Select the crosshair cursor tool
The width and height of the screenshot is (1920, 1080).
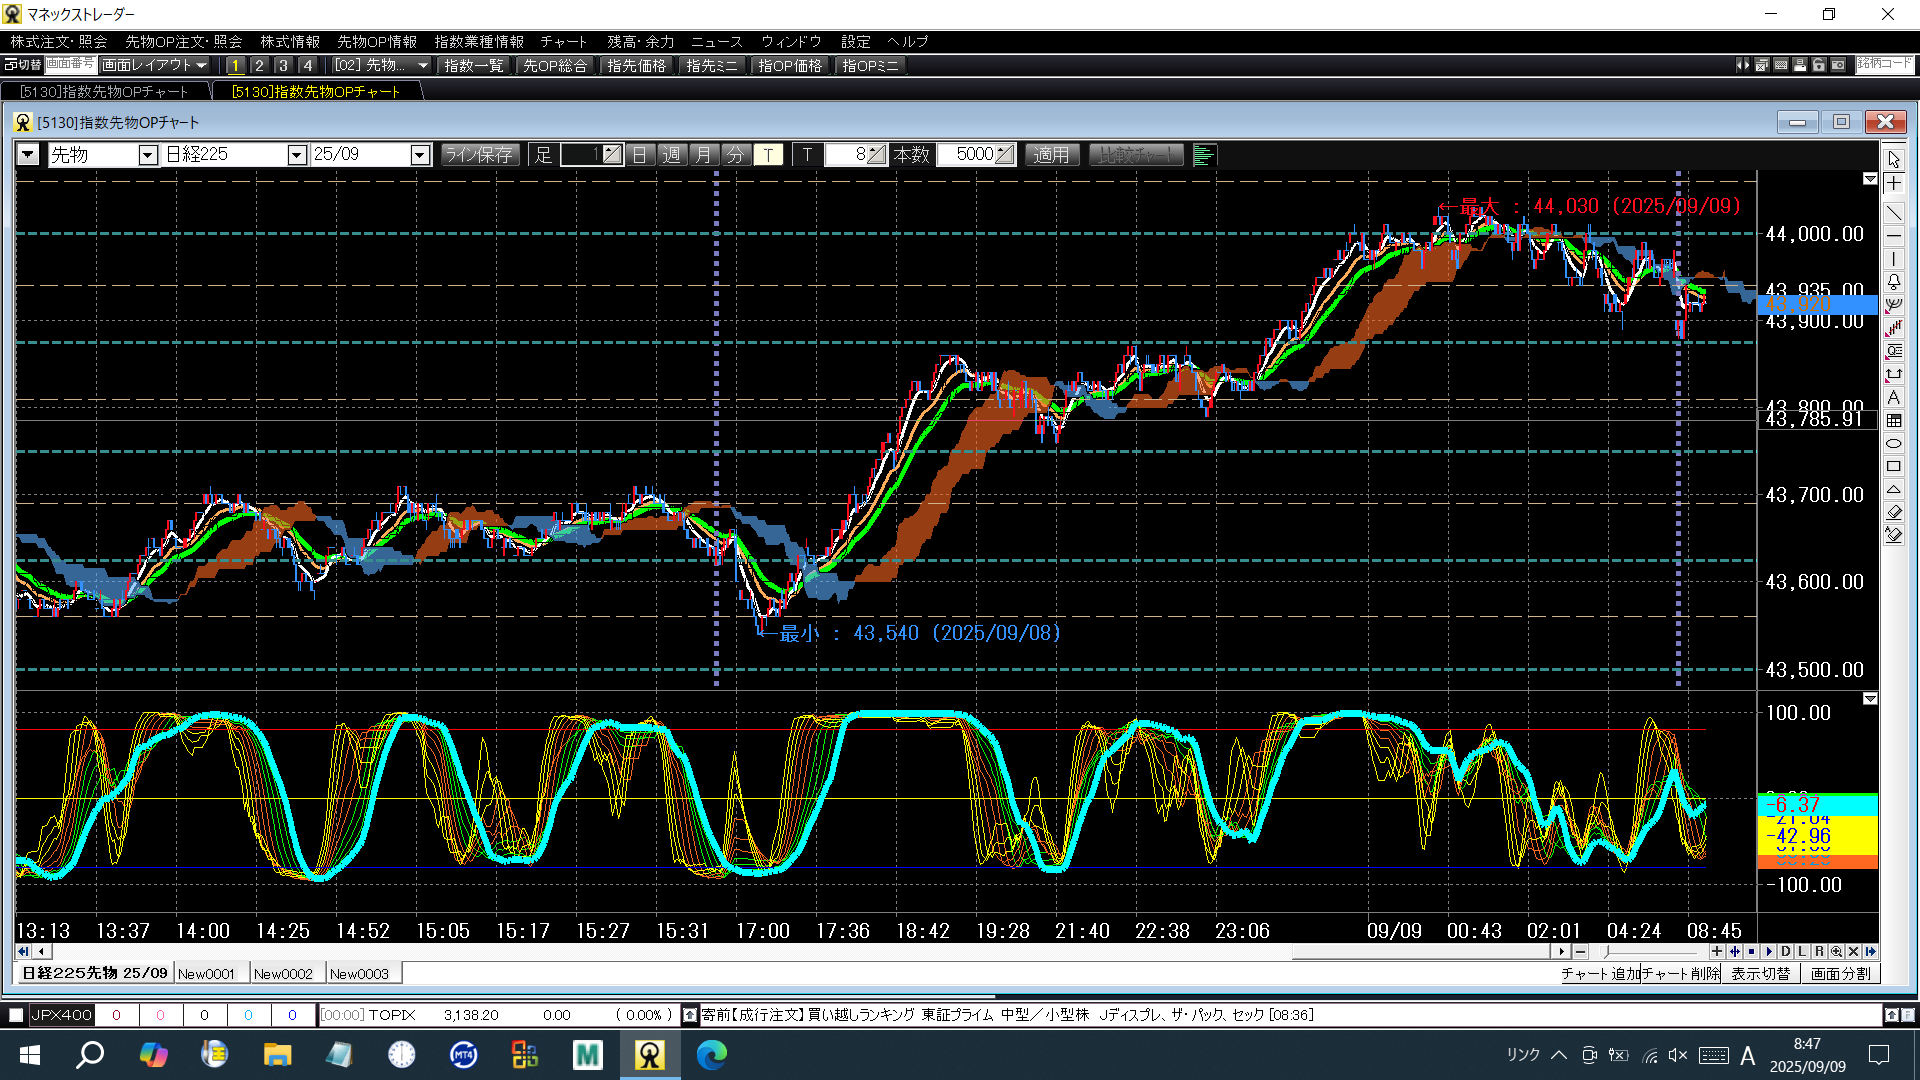pyautogui.click(x=1894, y=183)
